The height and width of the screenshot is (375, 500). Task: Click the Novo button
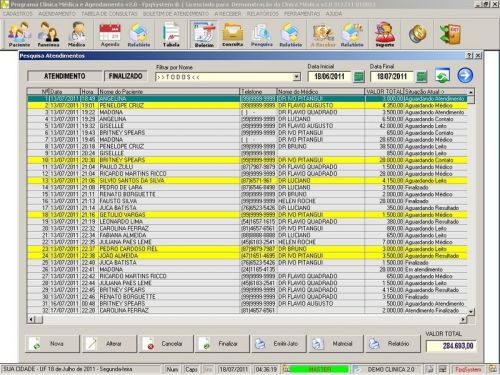(x=53, y=344)
